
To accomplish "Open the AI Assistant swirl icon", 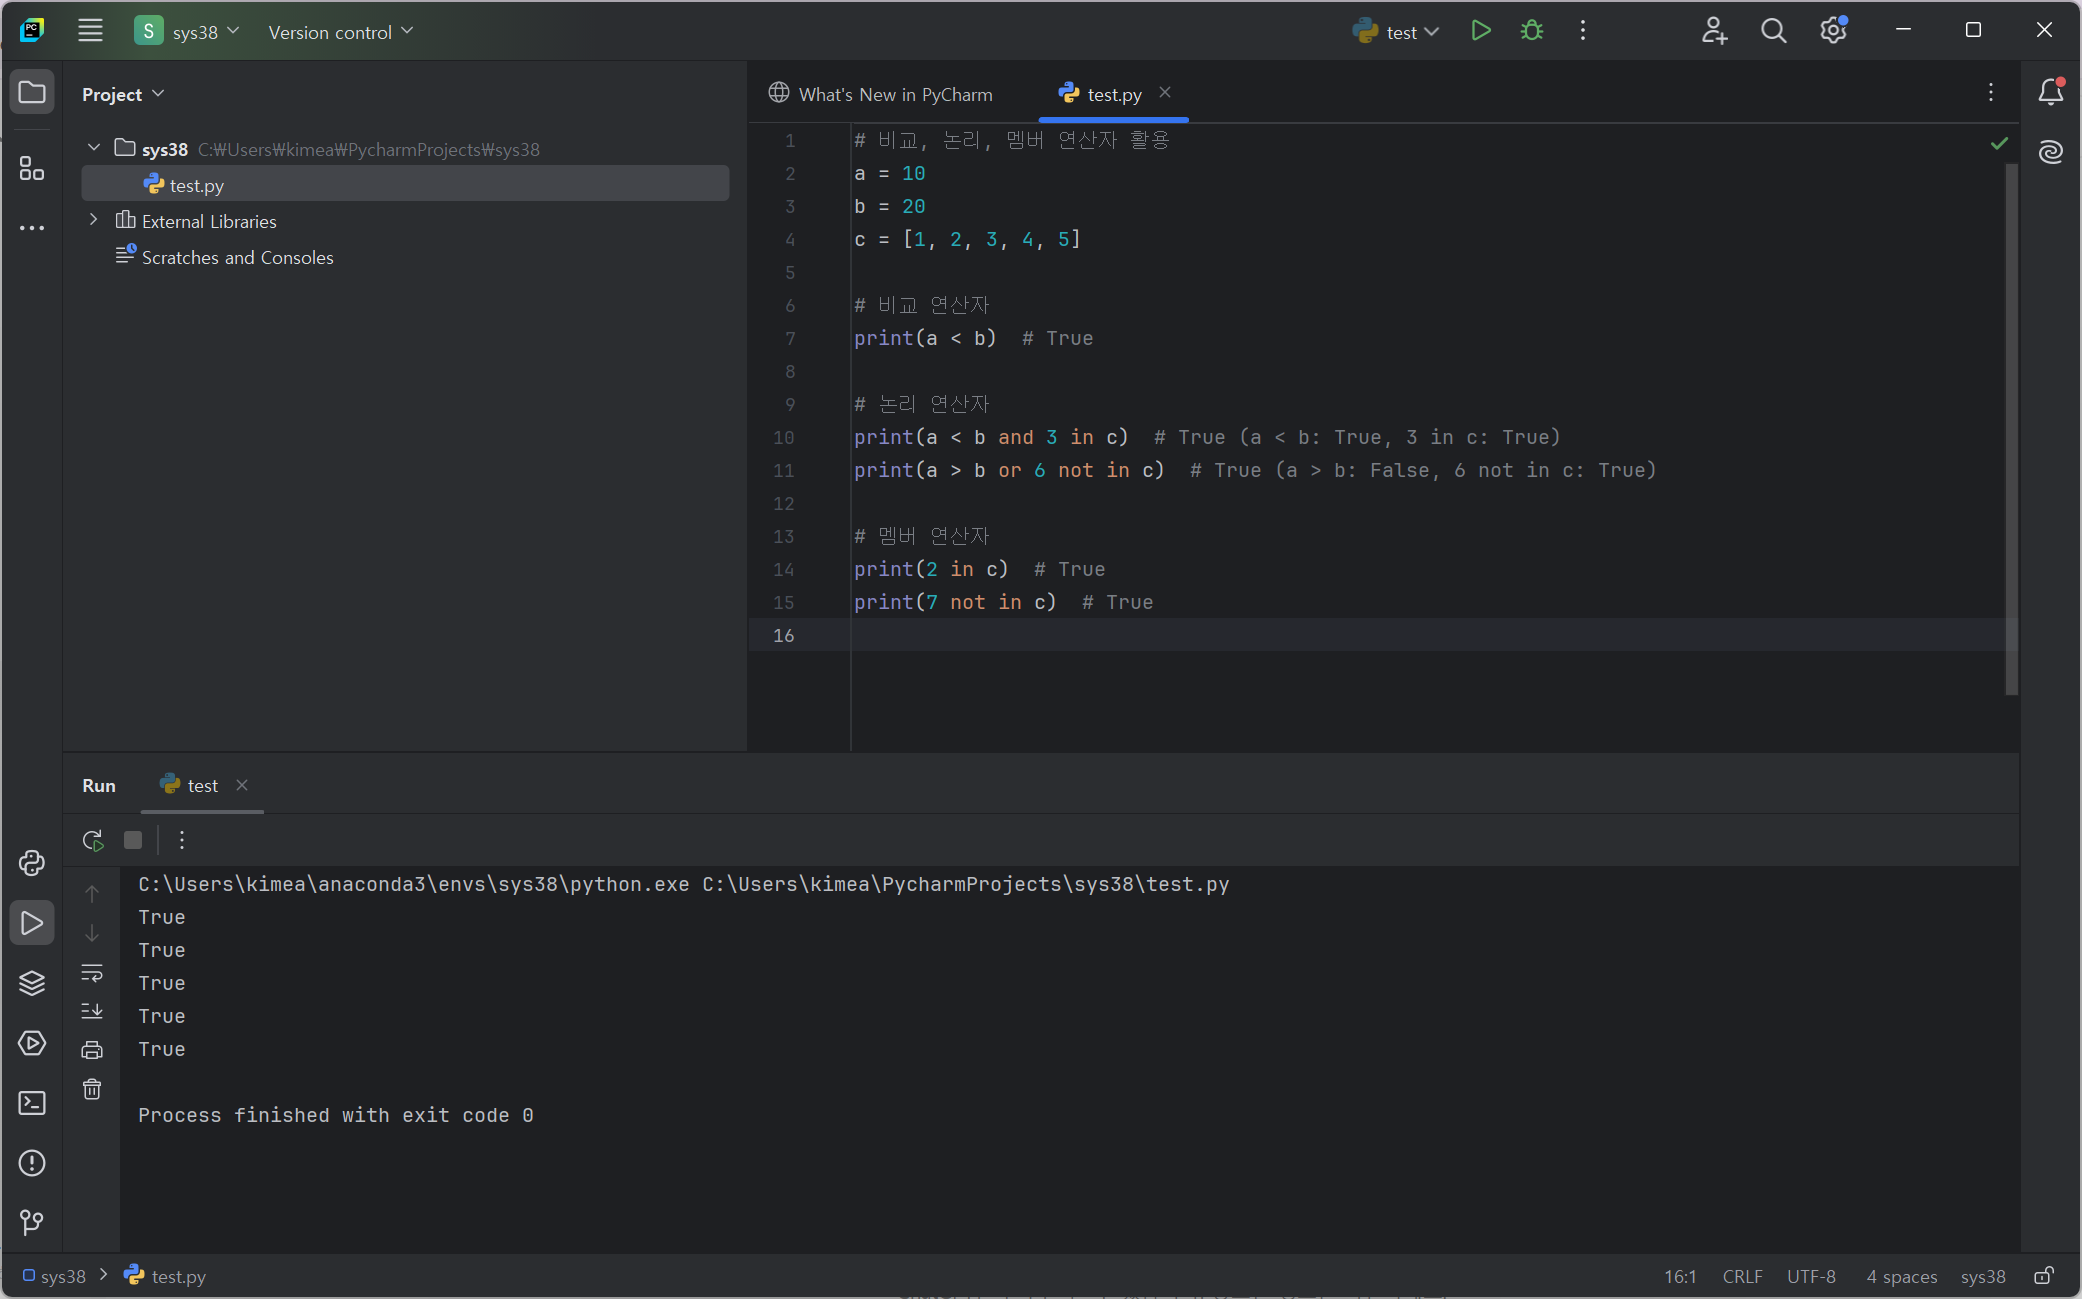I will (2051, 151).
